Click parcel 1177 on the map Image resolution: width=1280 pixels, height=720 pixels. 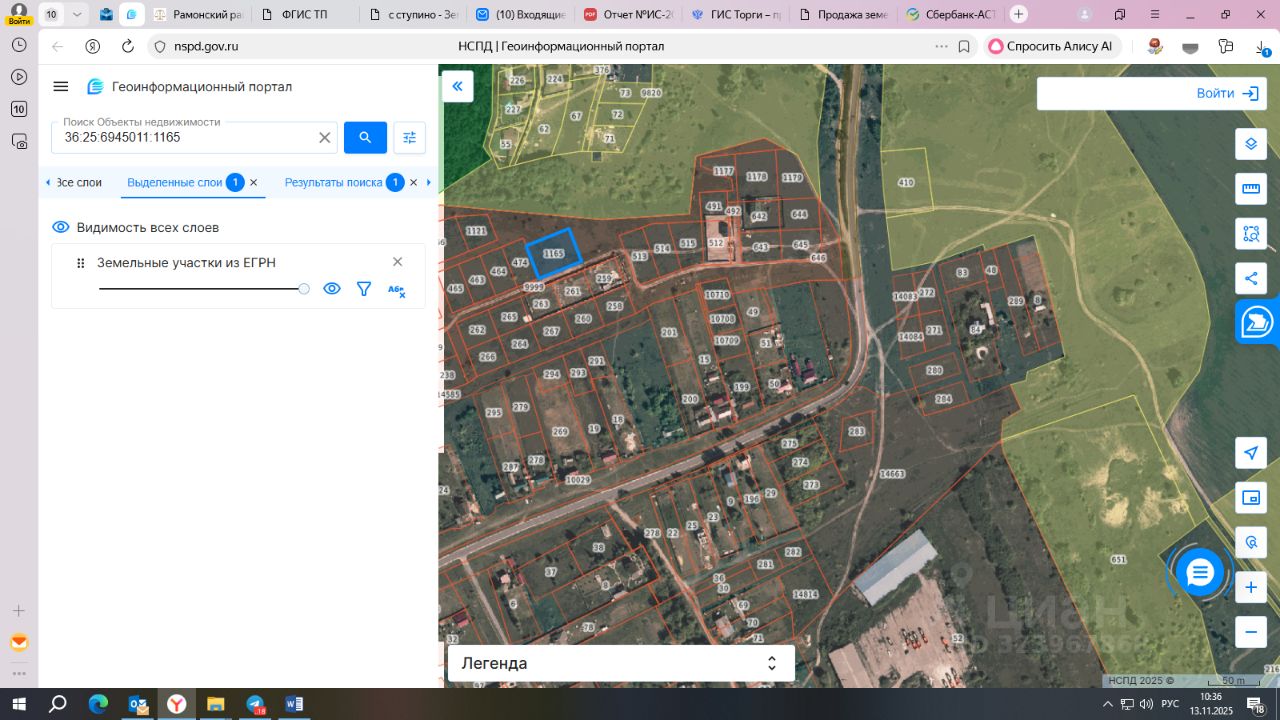[x=724, y=172]
